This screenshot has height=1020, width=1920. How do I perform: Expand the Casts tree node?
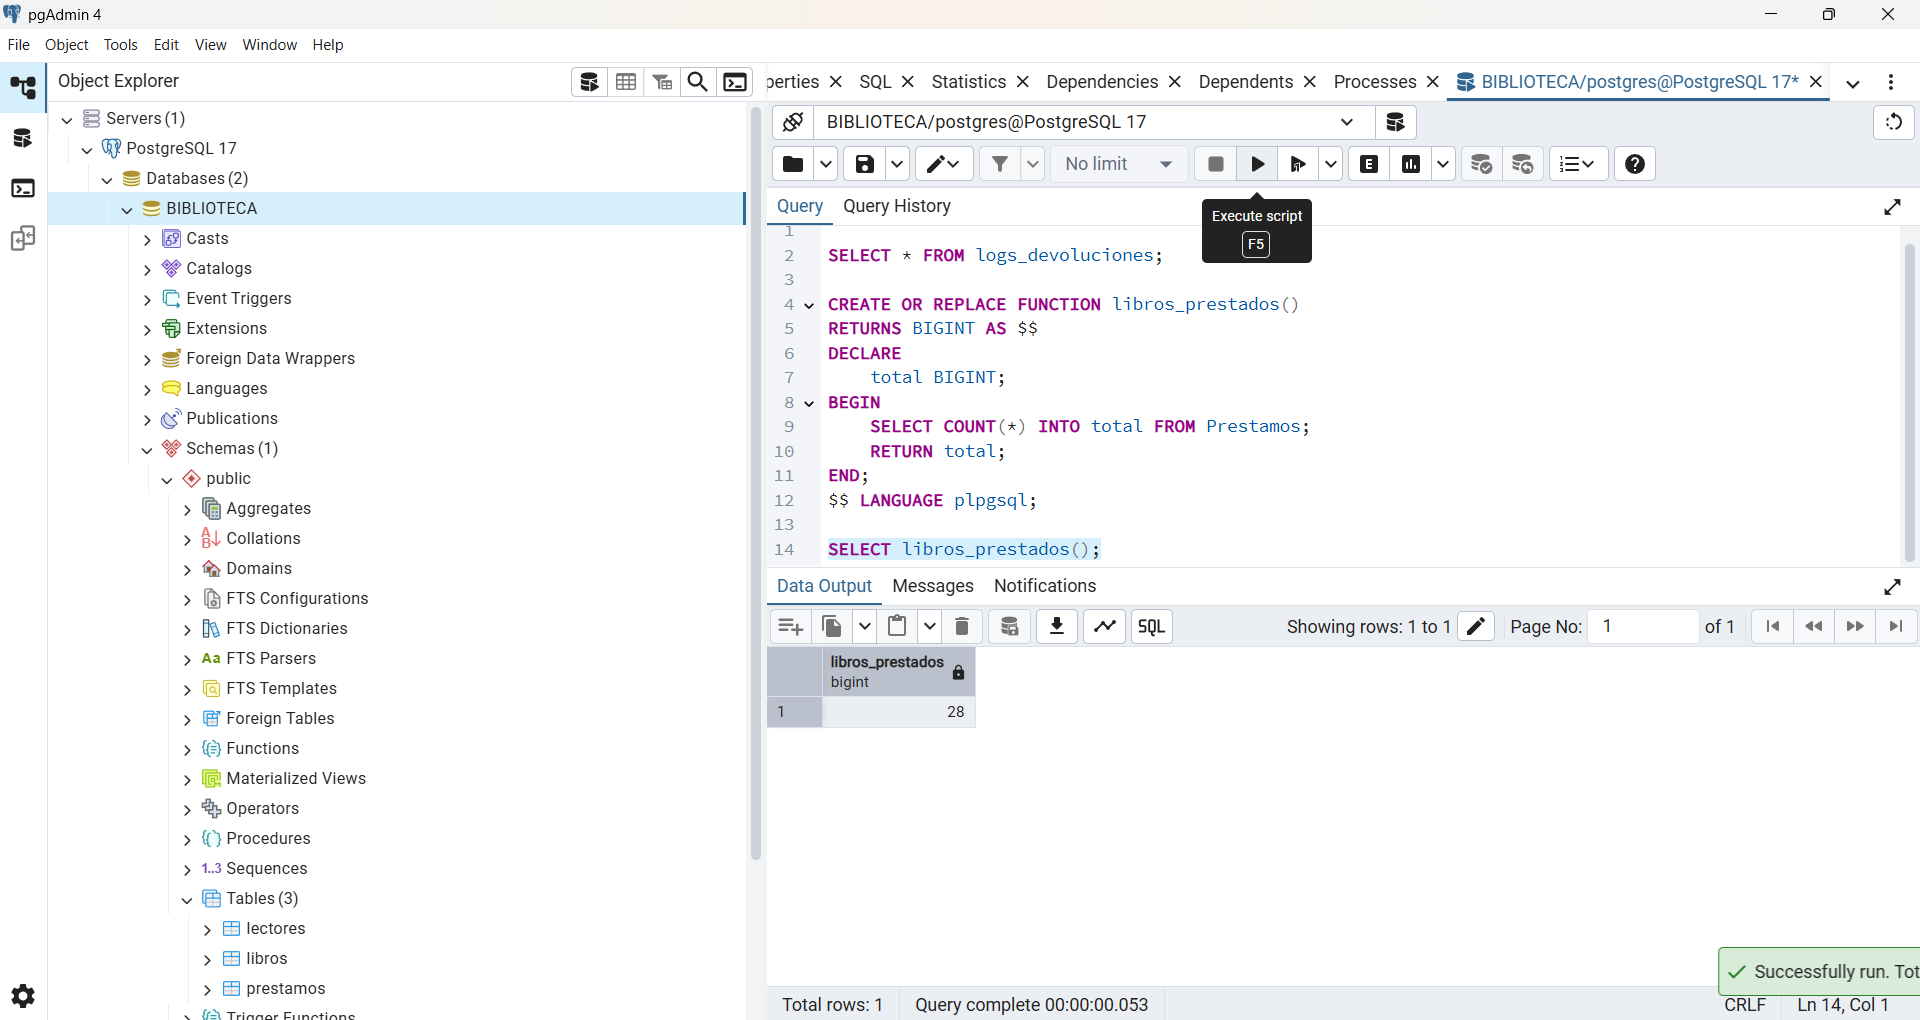[x=147, y=239]
